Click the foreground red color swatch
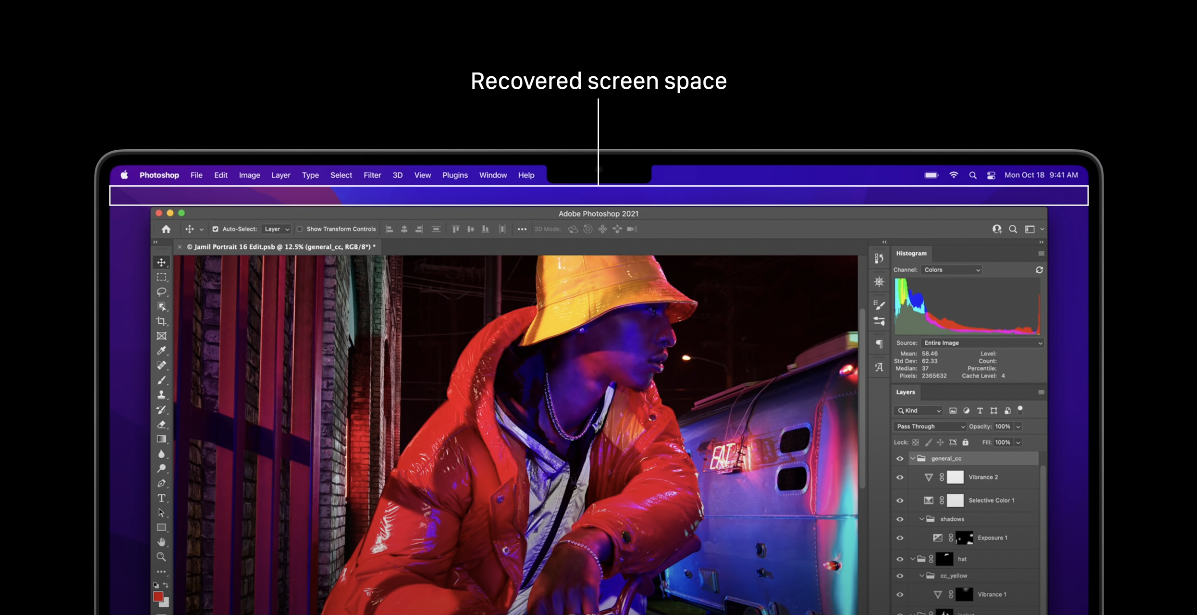 coord(158,596)
